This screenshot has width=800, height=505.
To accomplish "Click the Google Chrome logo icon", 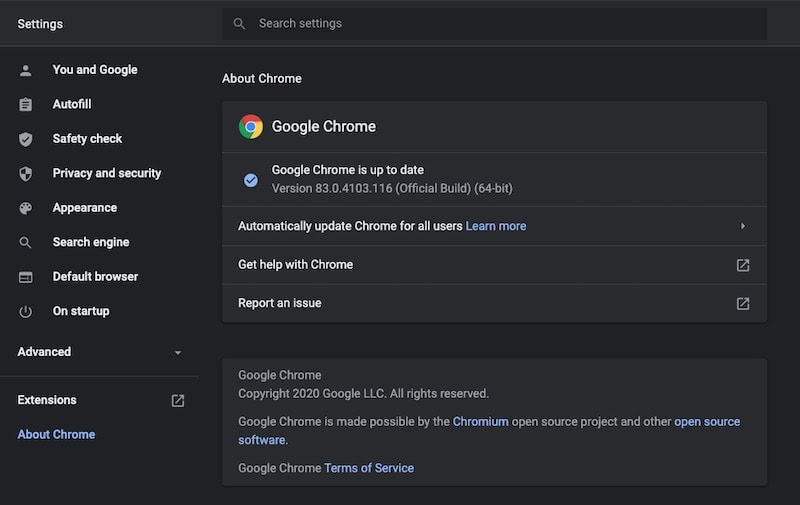I will click(x=250, y=127).
